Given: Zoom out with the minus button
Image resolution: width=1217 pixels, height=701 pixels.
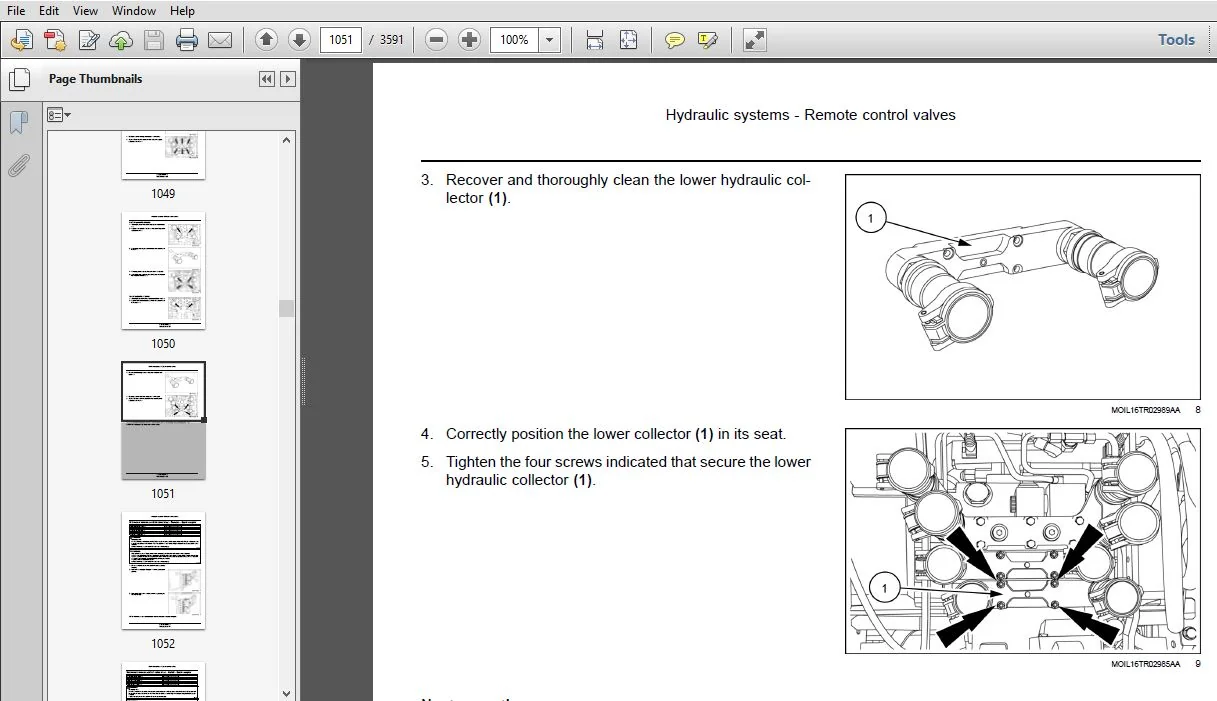Looking at the screenshot, I should [x=436, y=40].
